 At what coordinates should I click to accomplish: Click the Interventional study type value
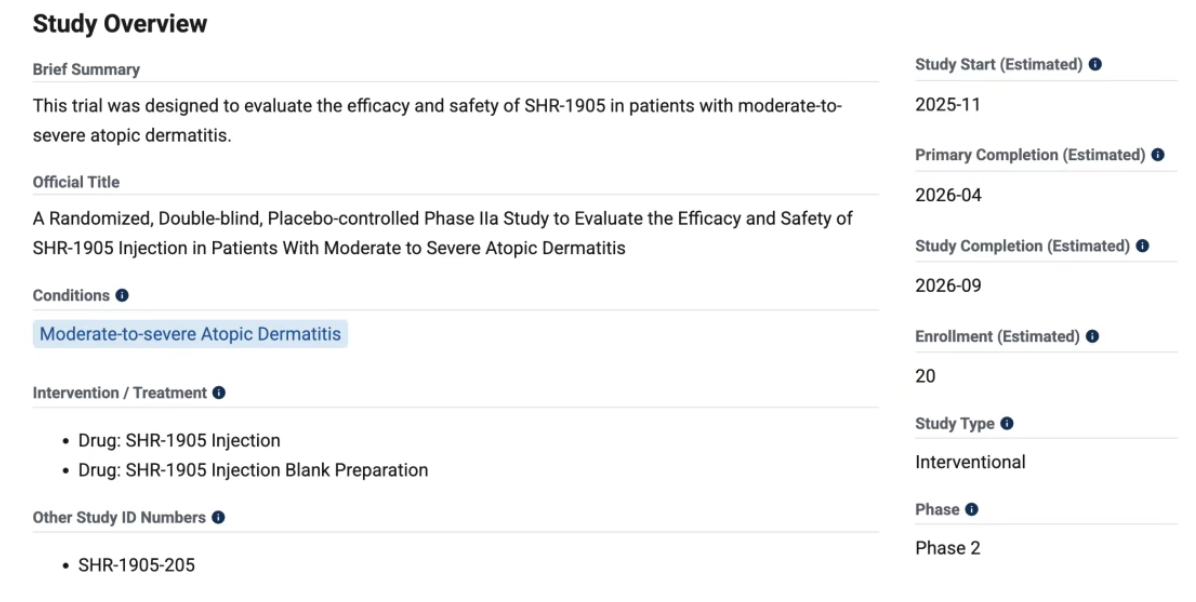tap(970, 462)
